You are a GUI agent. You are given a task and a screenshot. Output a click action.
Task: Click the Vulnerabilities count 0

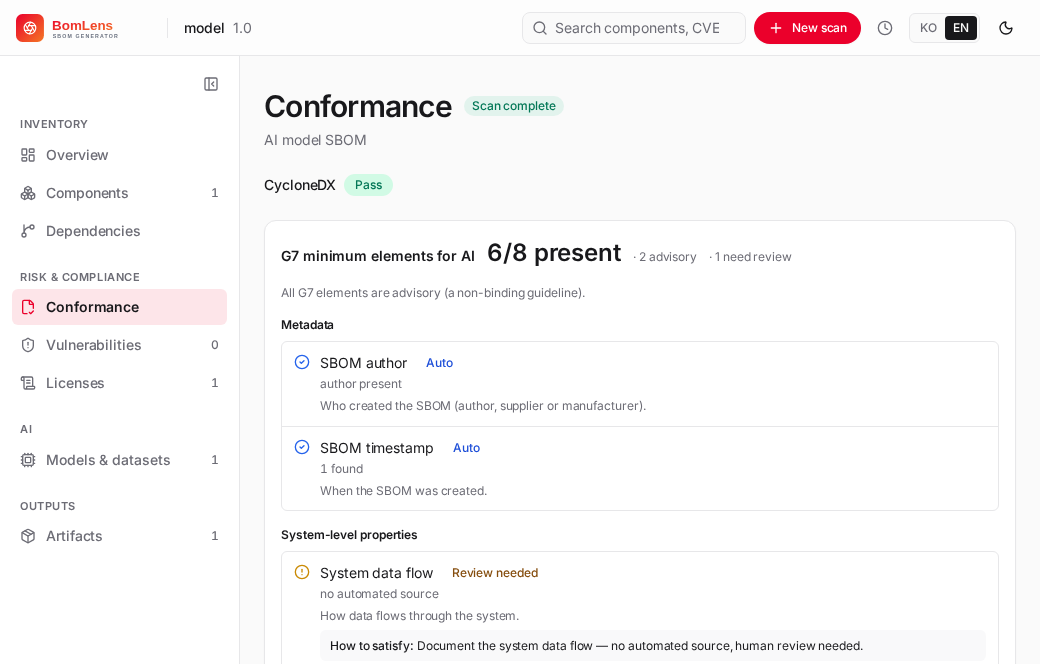click(x=214, y=345)
